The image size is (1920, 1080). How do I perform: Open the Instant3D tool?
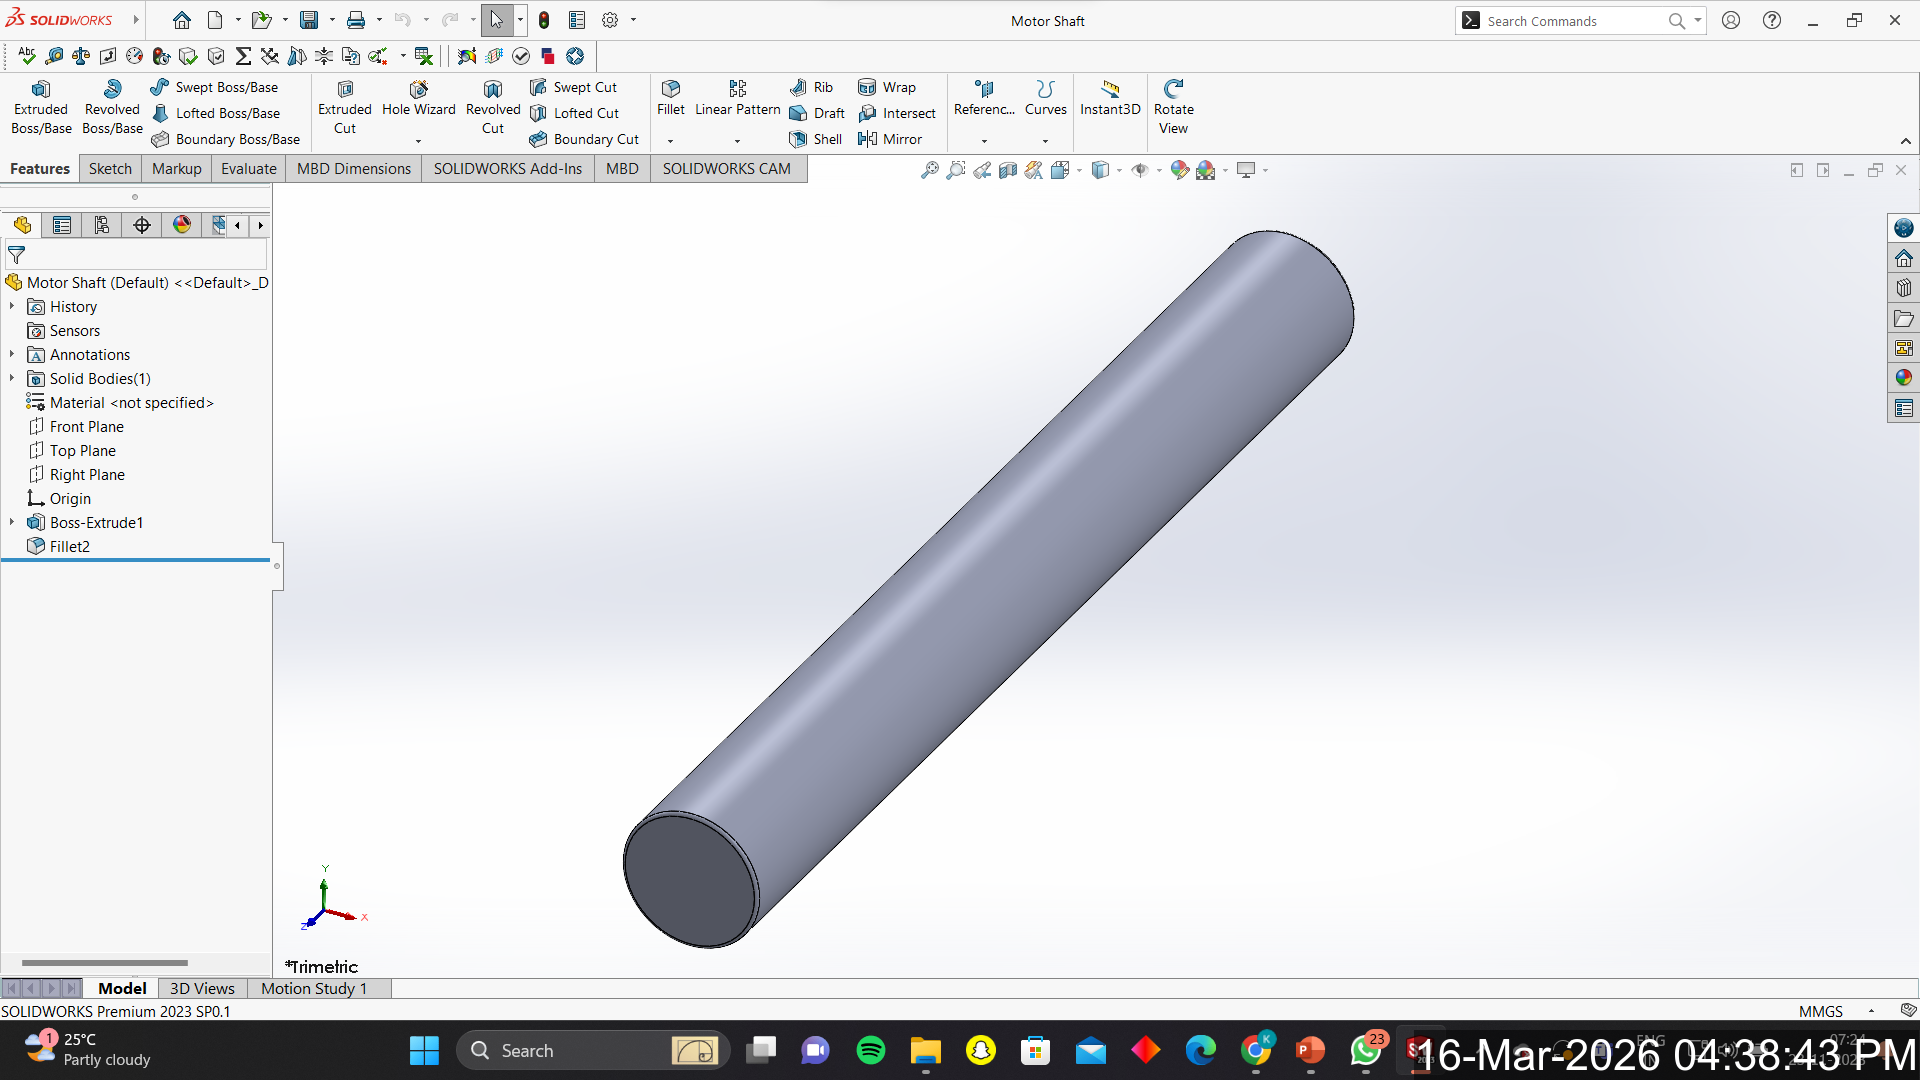[x=1110, y=98]
